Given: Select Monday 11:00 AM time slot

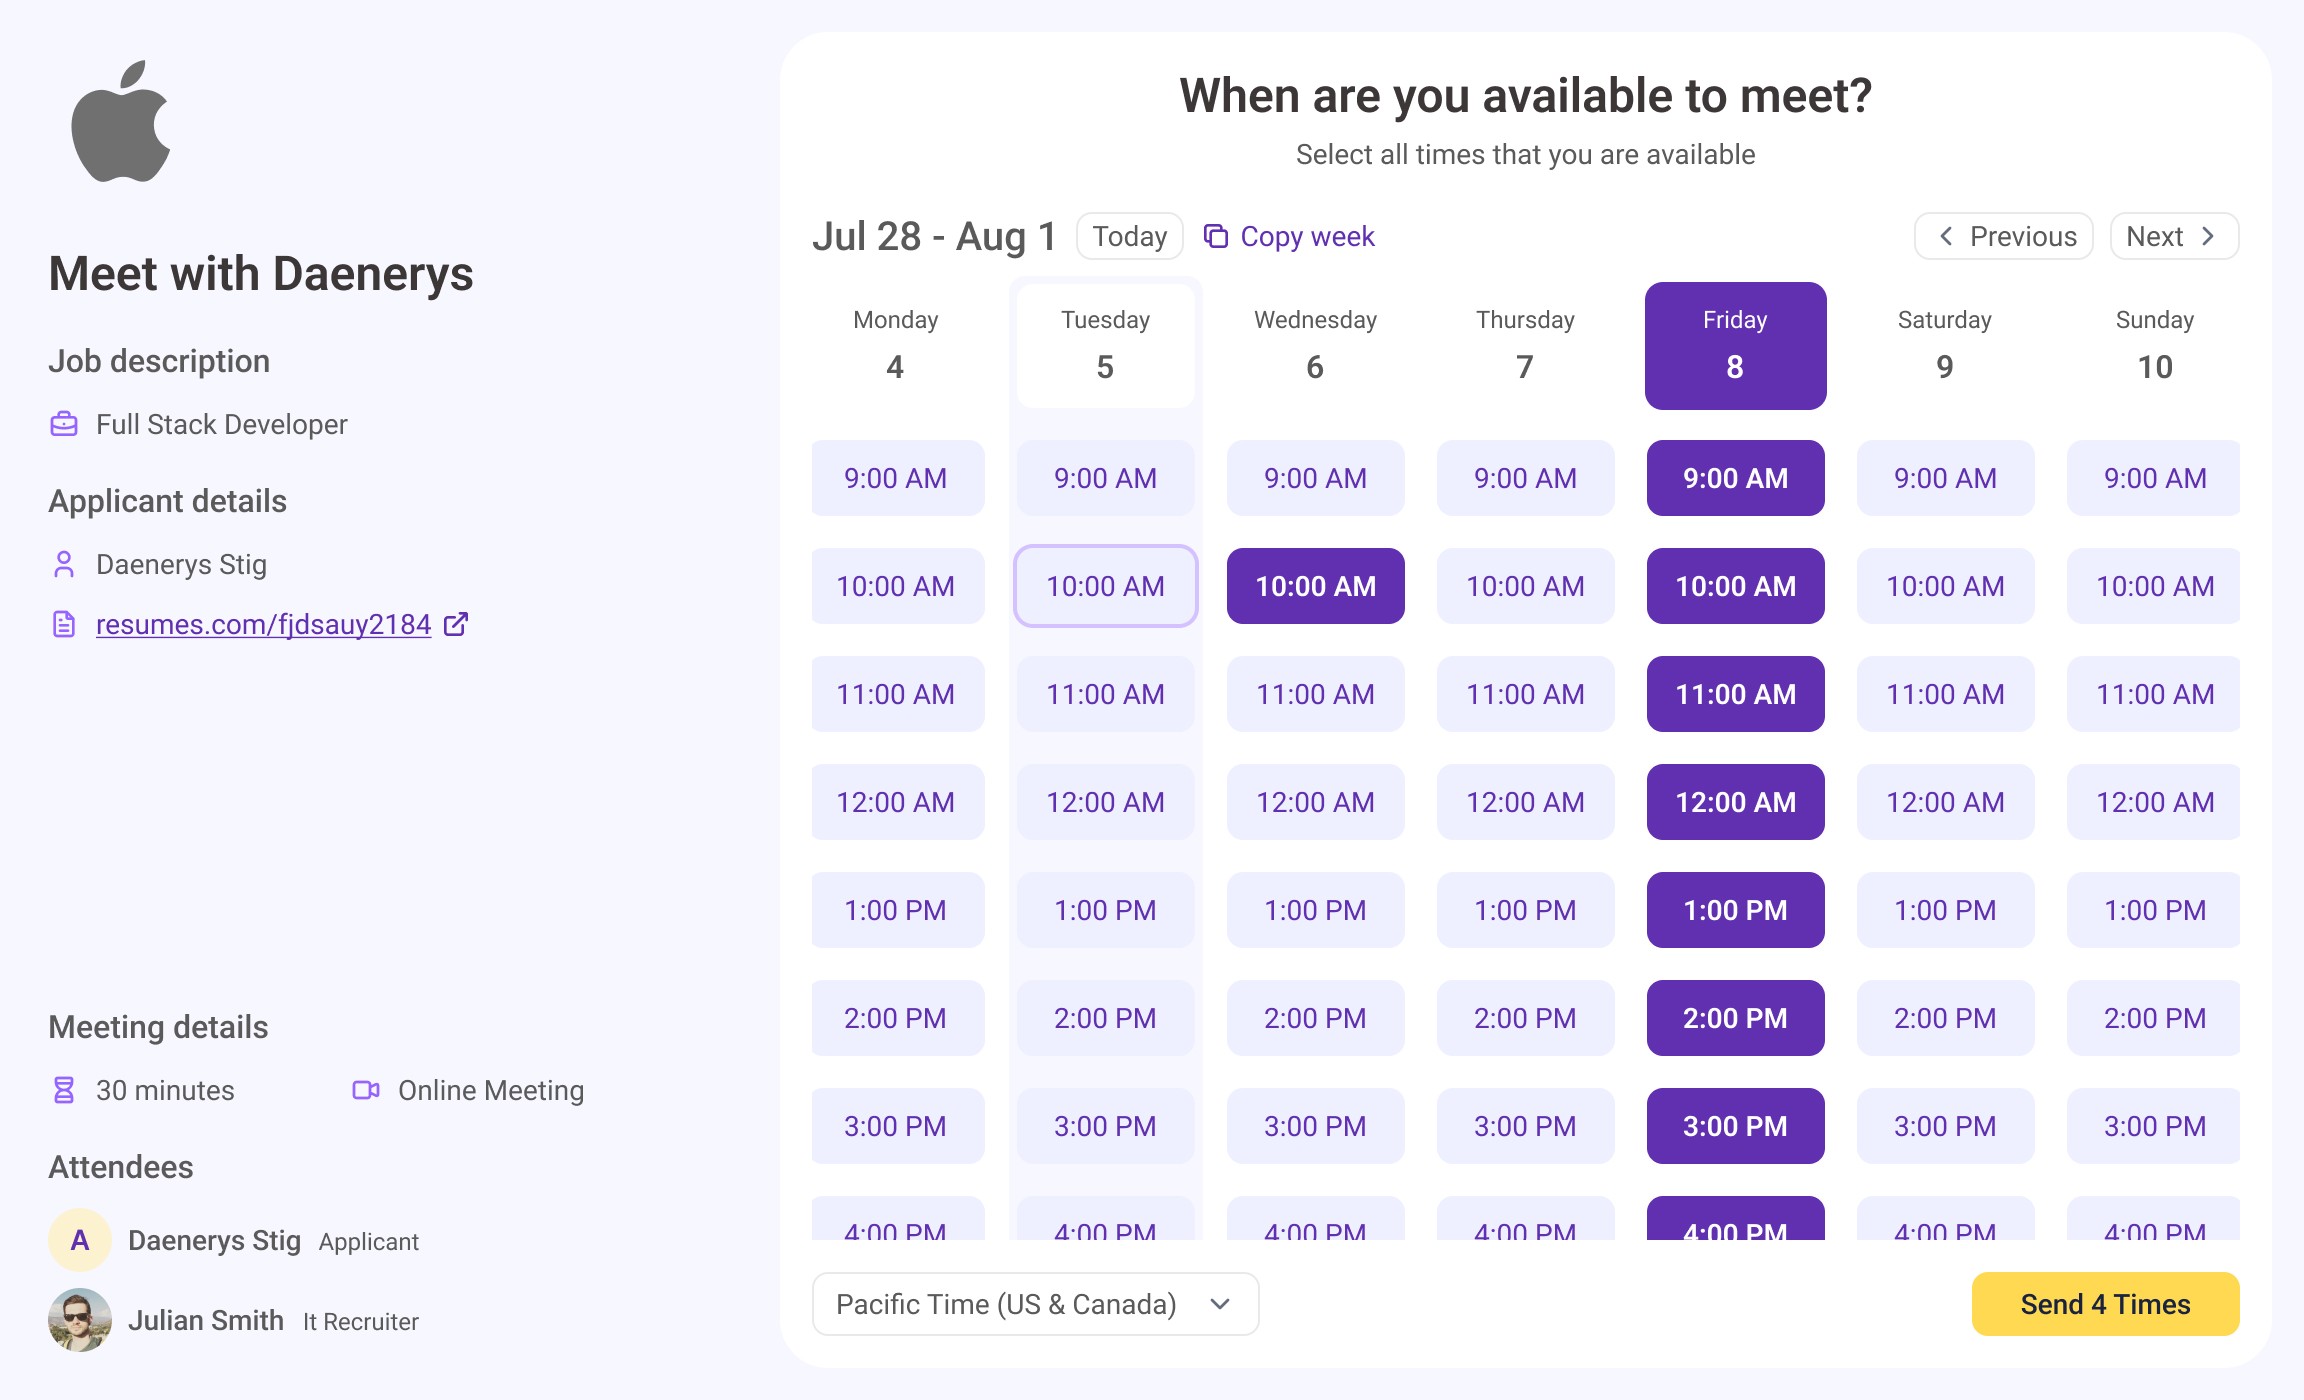Looking at the screenshot, I should 896,694.
